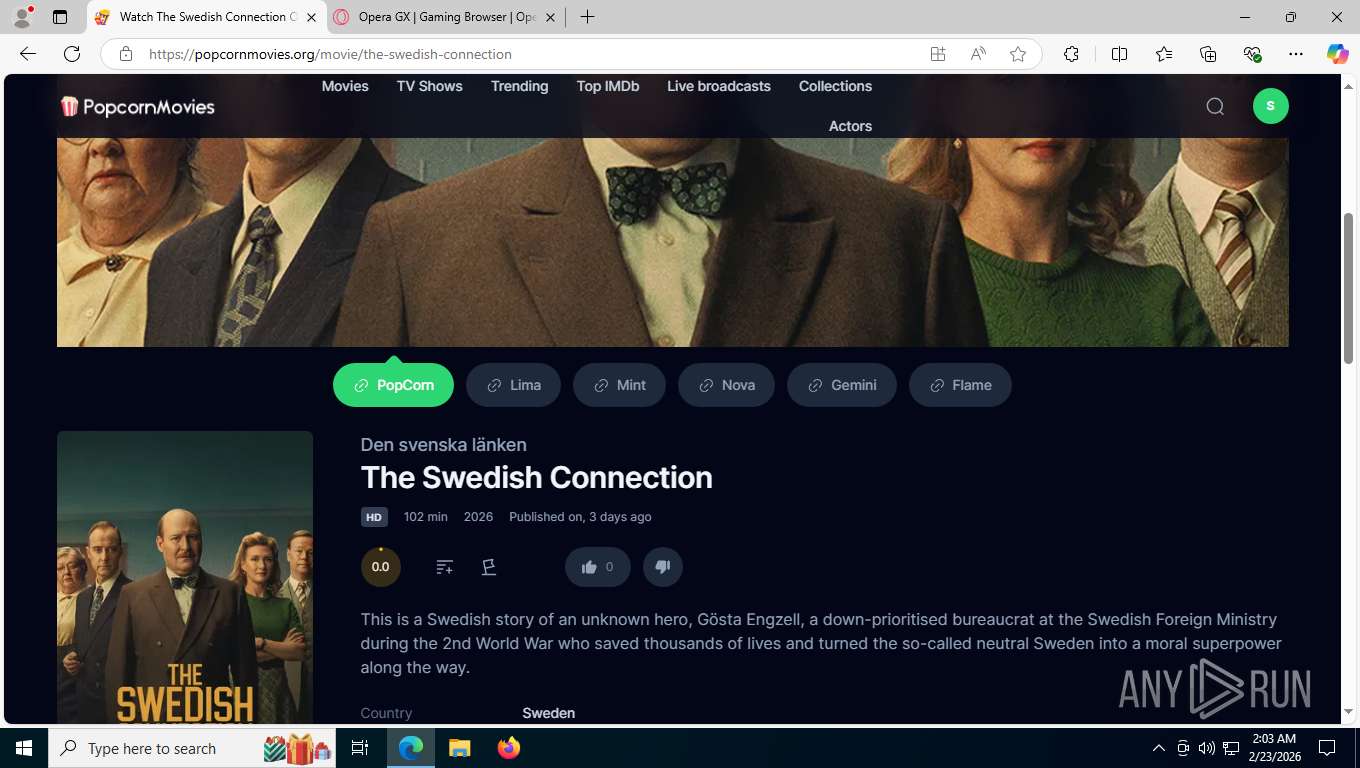Open the Tab actions menu icon
The height and width of the screenshot is (768, 1360).
click(60, 17)
